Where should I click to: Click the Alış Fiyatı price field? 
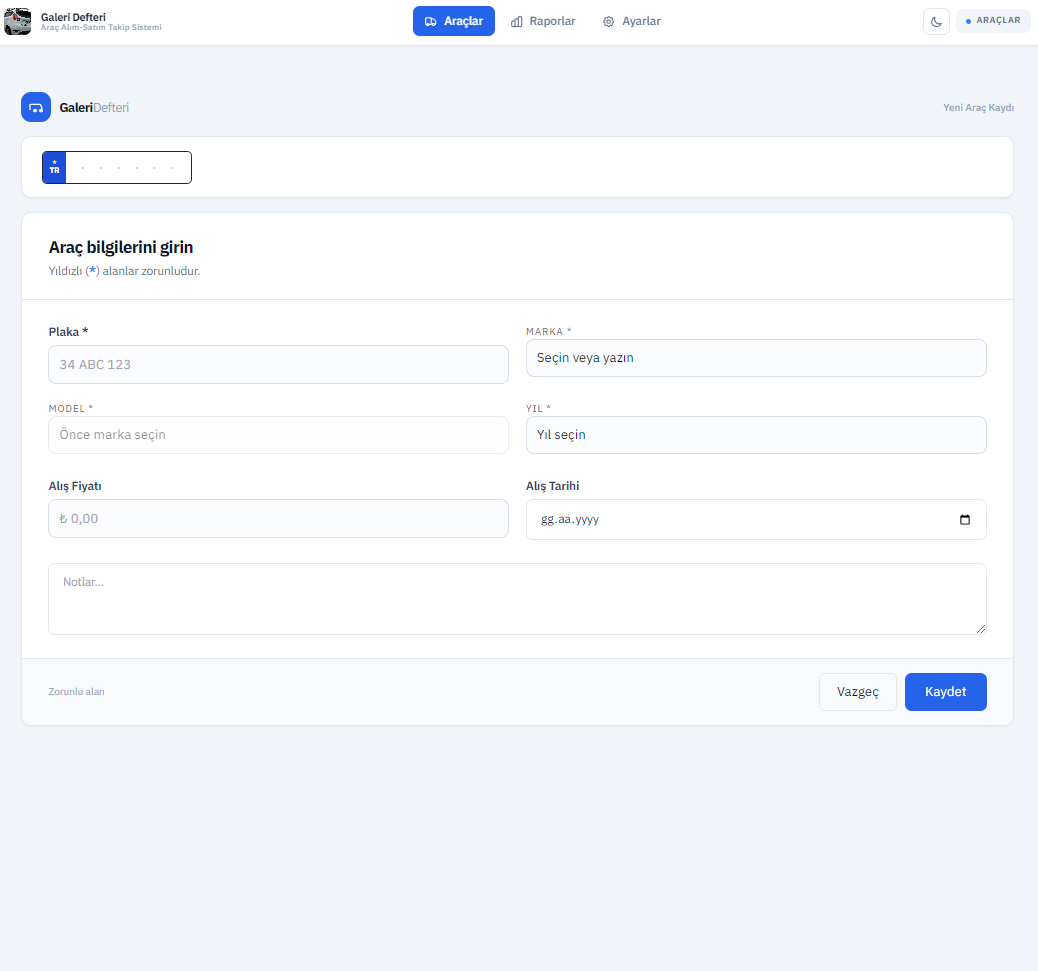coord(278,519)
